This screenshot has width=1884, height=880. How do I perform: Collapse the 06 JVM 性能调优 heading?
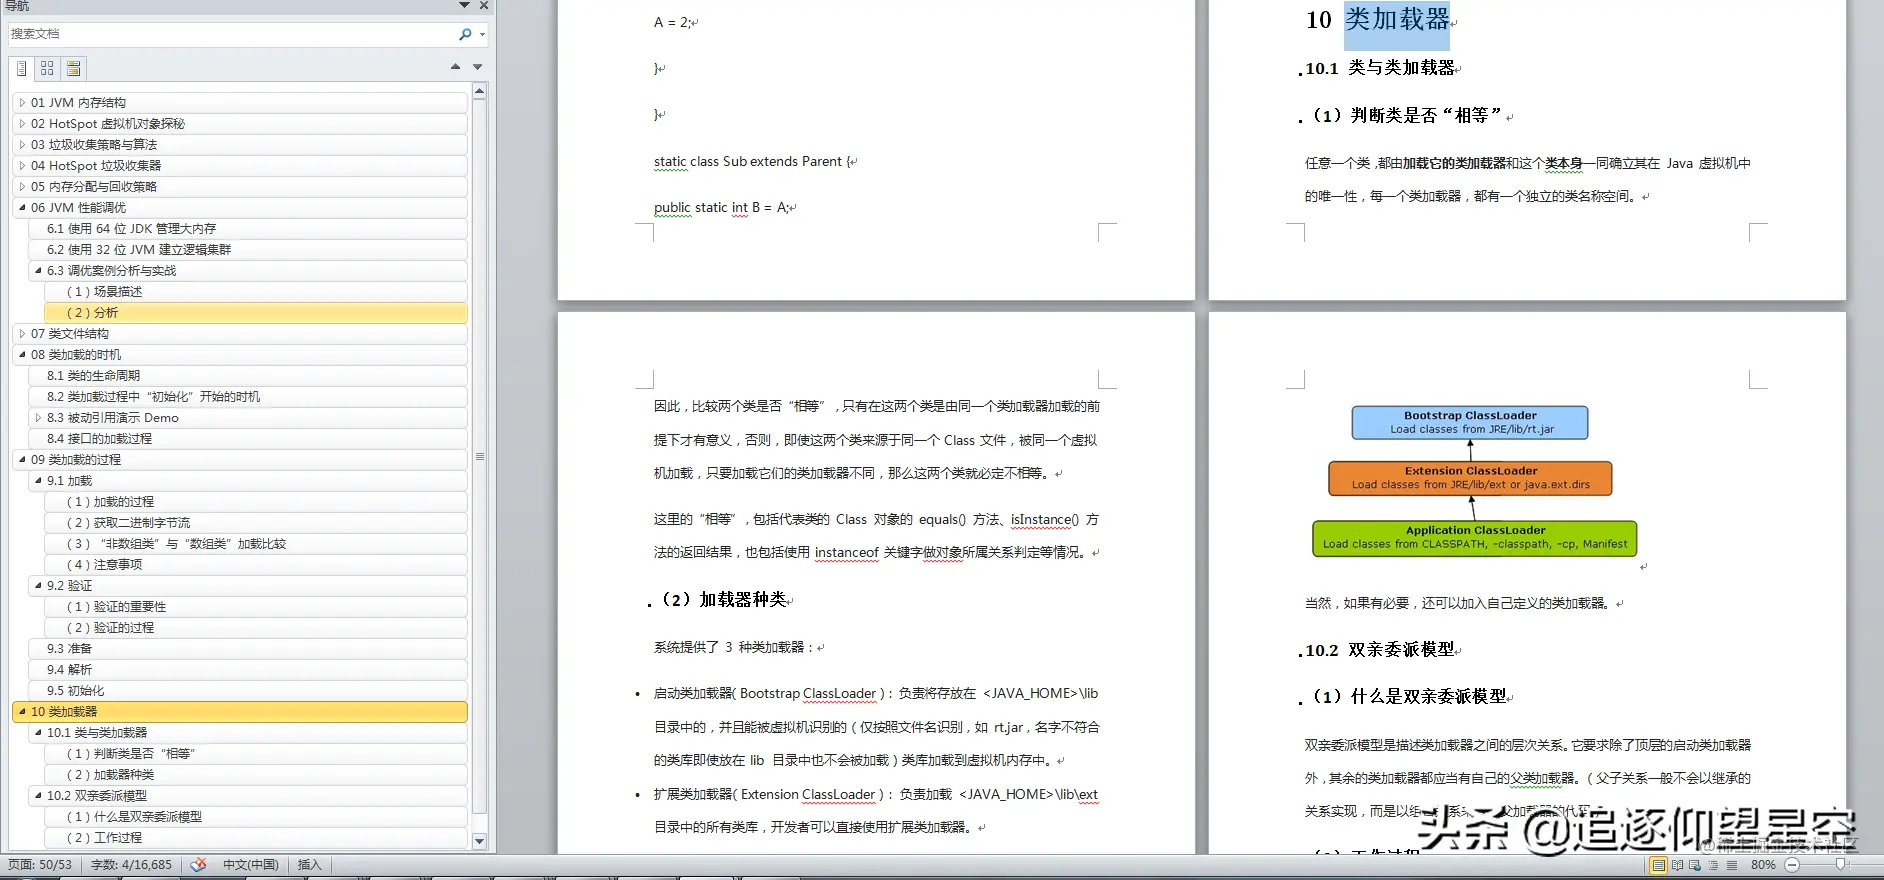pyautogui.click(x=22, y=208)
